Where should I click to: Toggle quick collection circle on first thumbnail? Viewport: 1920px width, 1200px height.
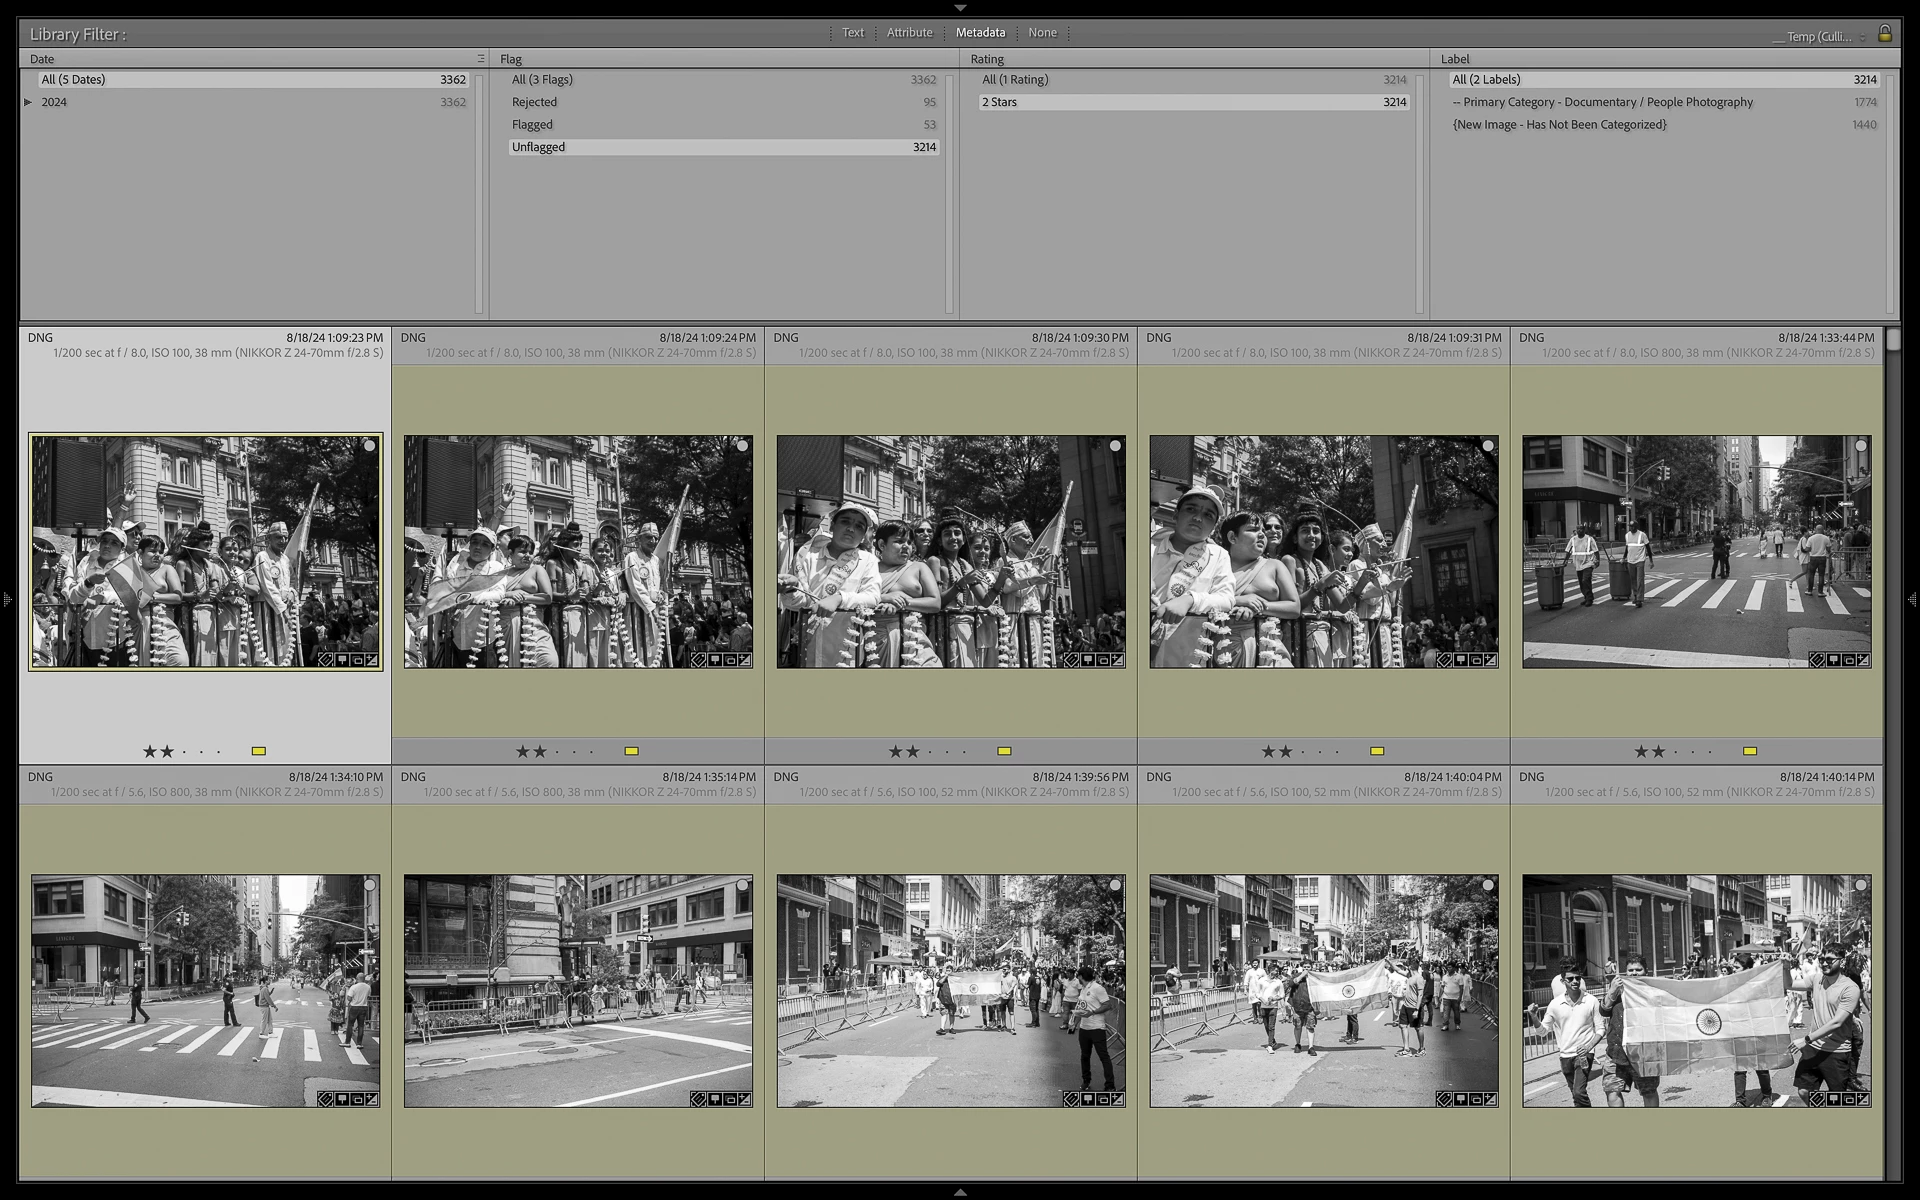369,446
